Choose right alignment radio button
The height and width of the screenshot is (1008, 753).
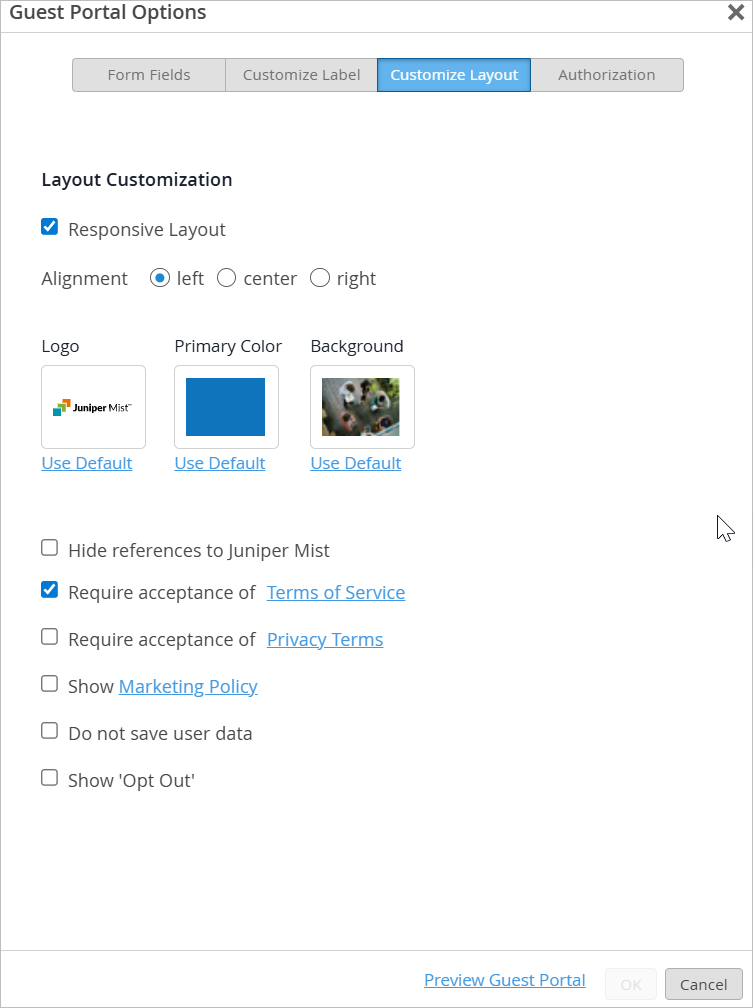[x=320, y=278]
